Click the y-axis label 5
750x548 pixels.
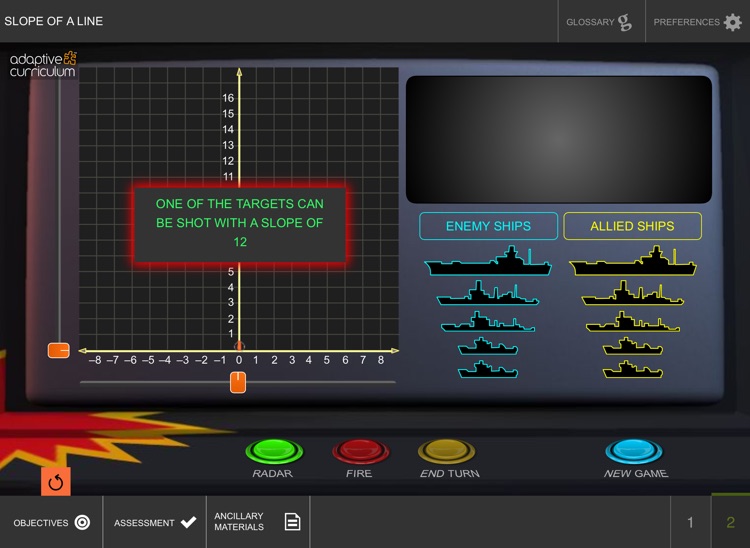click(231, 272)
